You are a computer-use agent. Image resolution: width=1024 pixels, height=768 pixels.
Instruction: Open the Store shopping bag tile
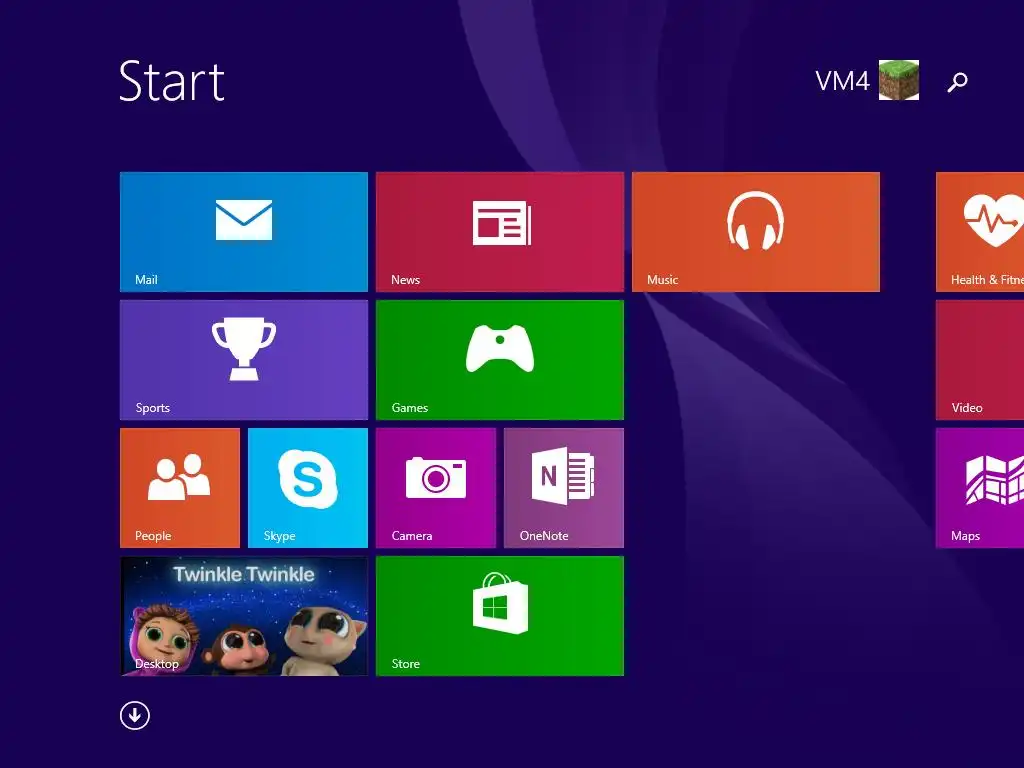pos(500,616)
